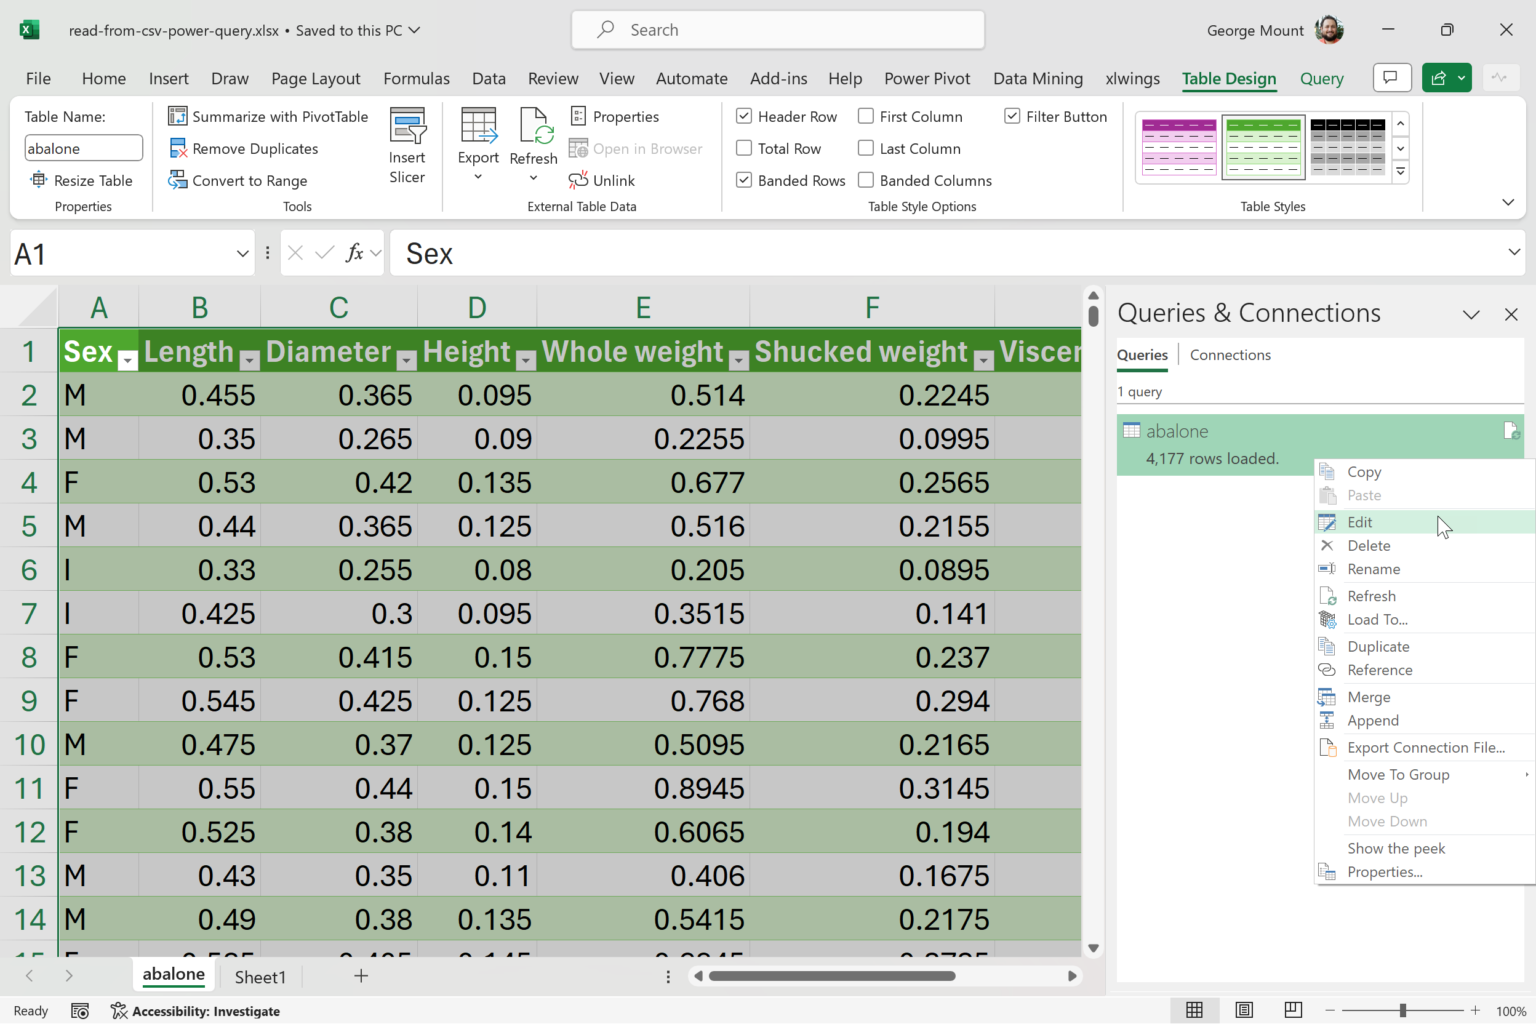Image resolution: width=1536 pixels, height=1024 pixels.
Task: Click the Unlink table icon
Action: (x=578, y=180)
